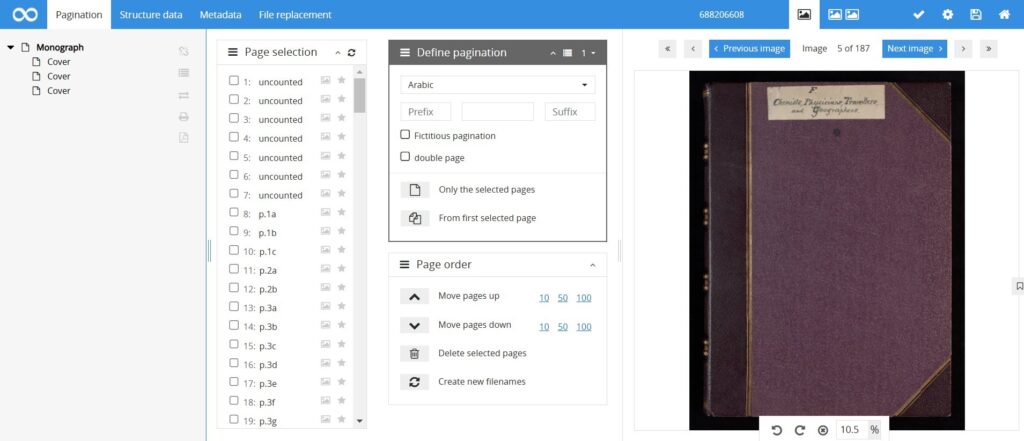Refresh the Page selection panel
This screenshot has height=441, width=1024.
click(x=351, y=53)
